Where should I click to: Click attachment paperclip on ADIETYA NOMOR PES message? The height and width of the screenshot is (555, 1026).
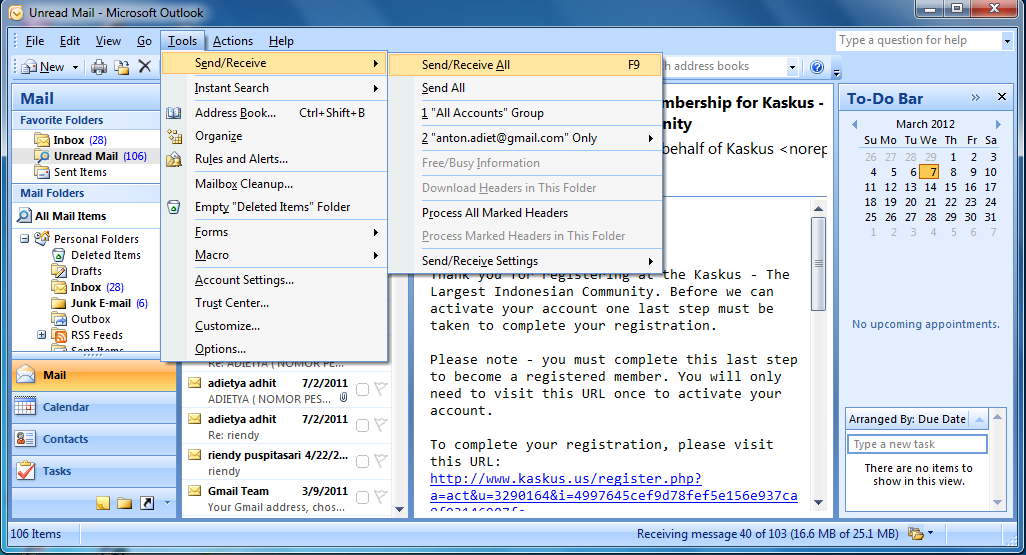click(344, 398)
